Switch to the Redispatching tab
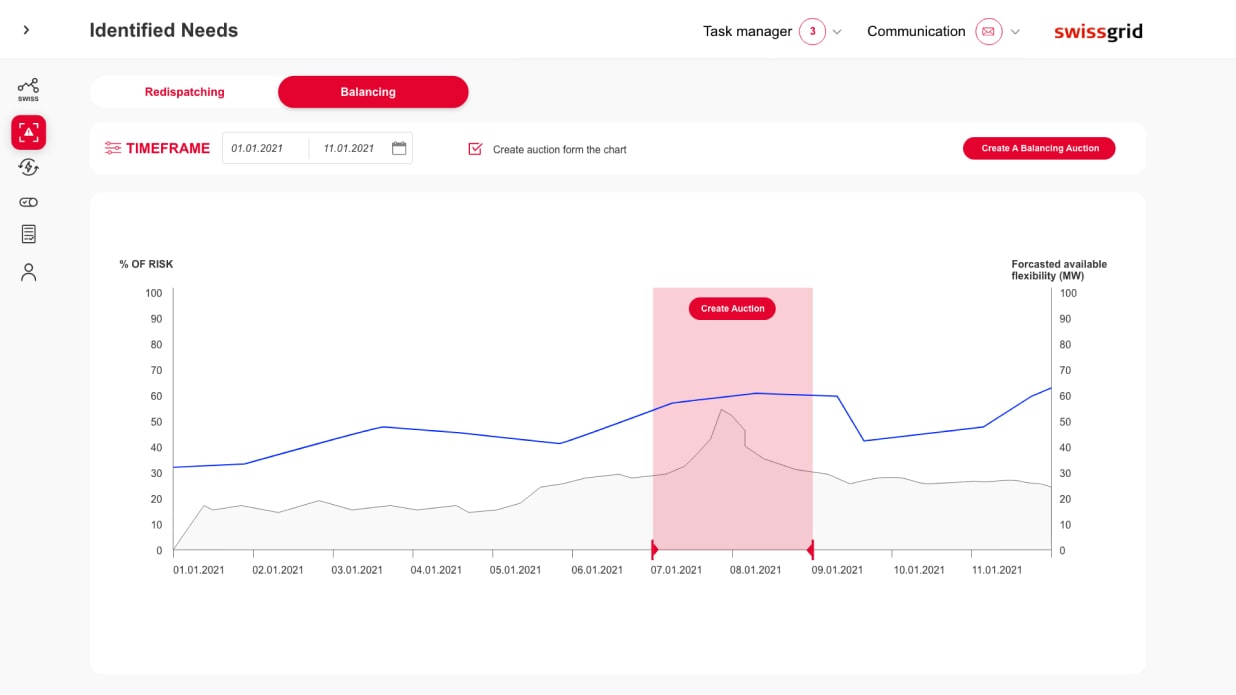Viewport: 1236px width, 695px height. (184, 92)
